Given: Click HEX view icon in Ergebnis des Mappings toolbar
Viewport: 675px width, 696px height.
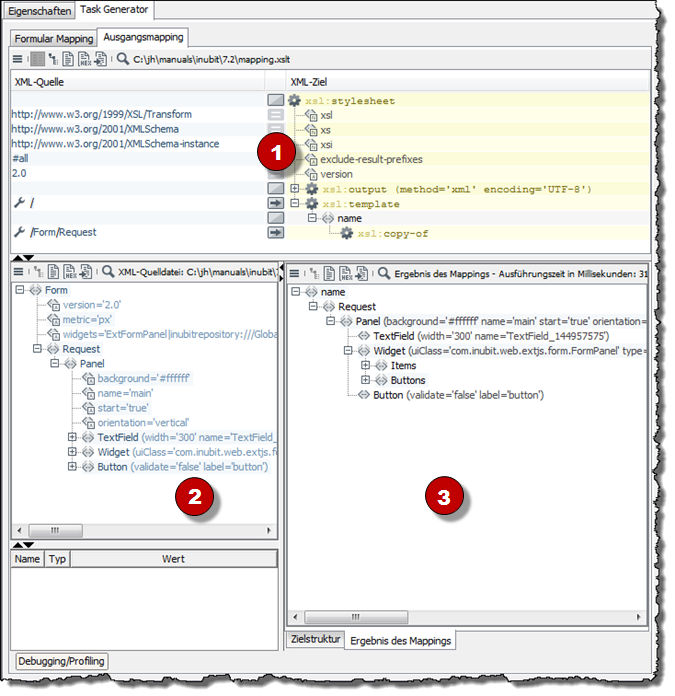Looking at the screenshot, I should (346, 273).
